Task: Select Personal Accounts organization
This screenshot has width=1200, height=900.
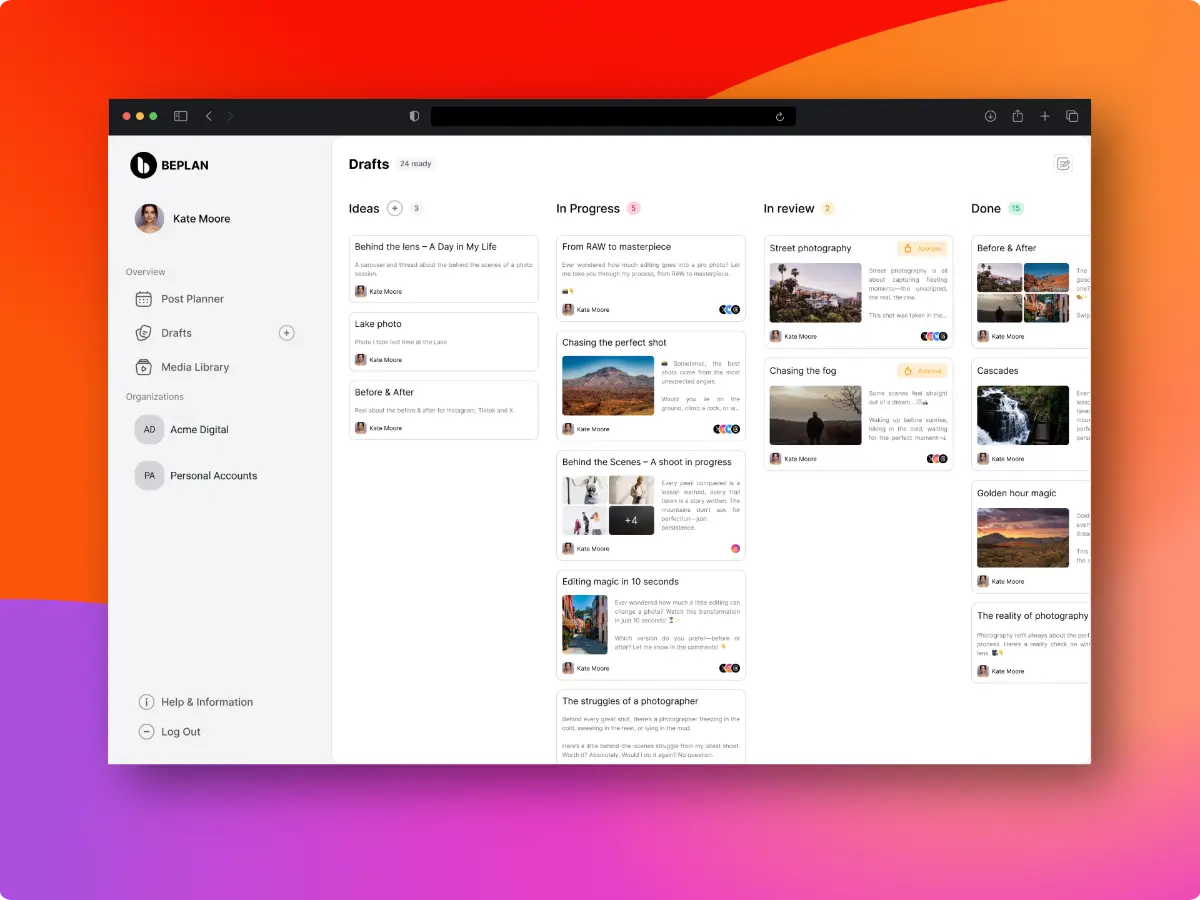Action: pyautogui.click(x=213, y=476)
